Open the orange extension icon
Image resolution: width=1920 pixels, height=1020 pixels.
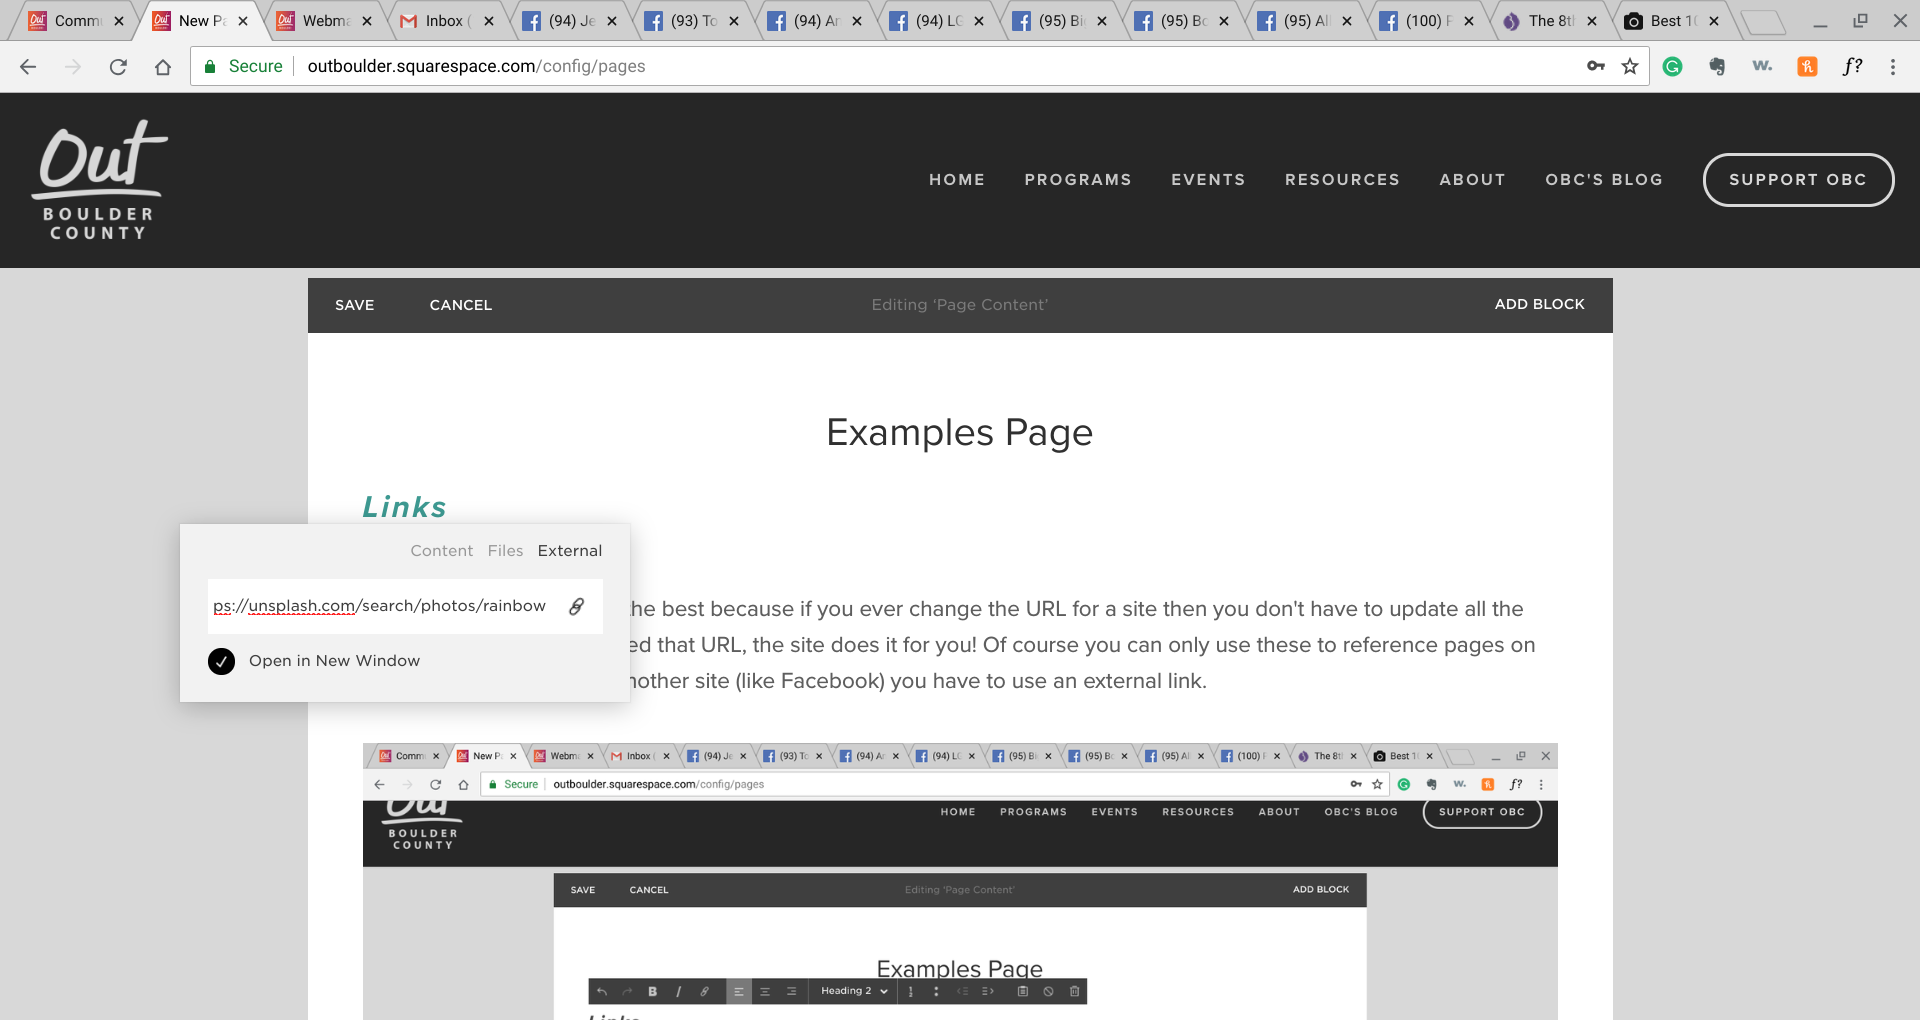point(1807,66)
